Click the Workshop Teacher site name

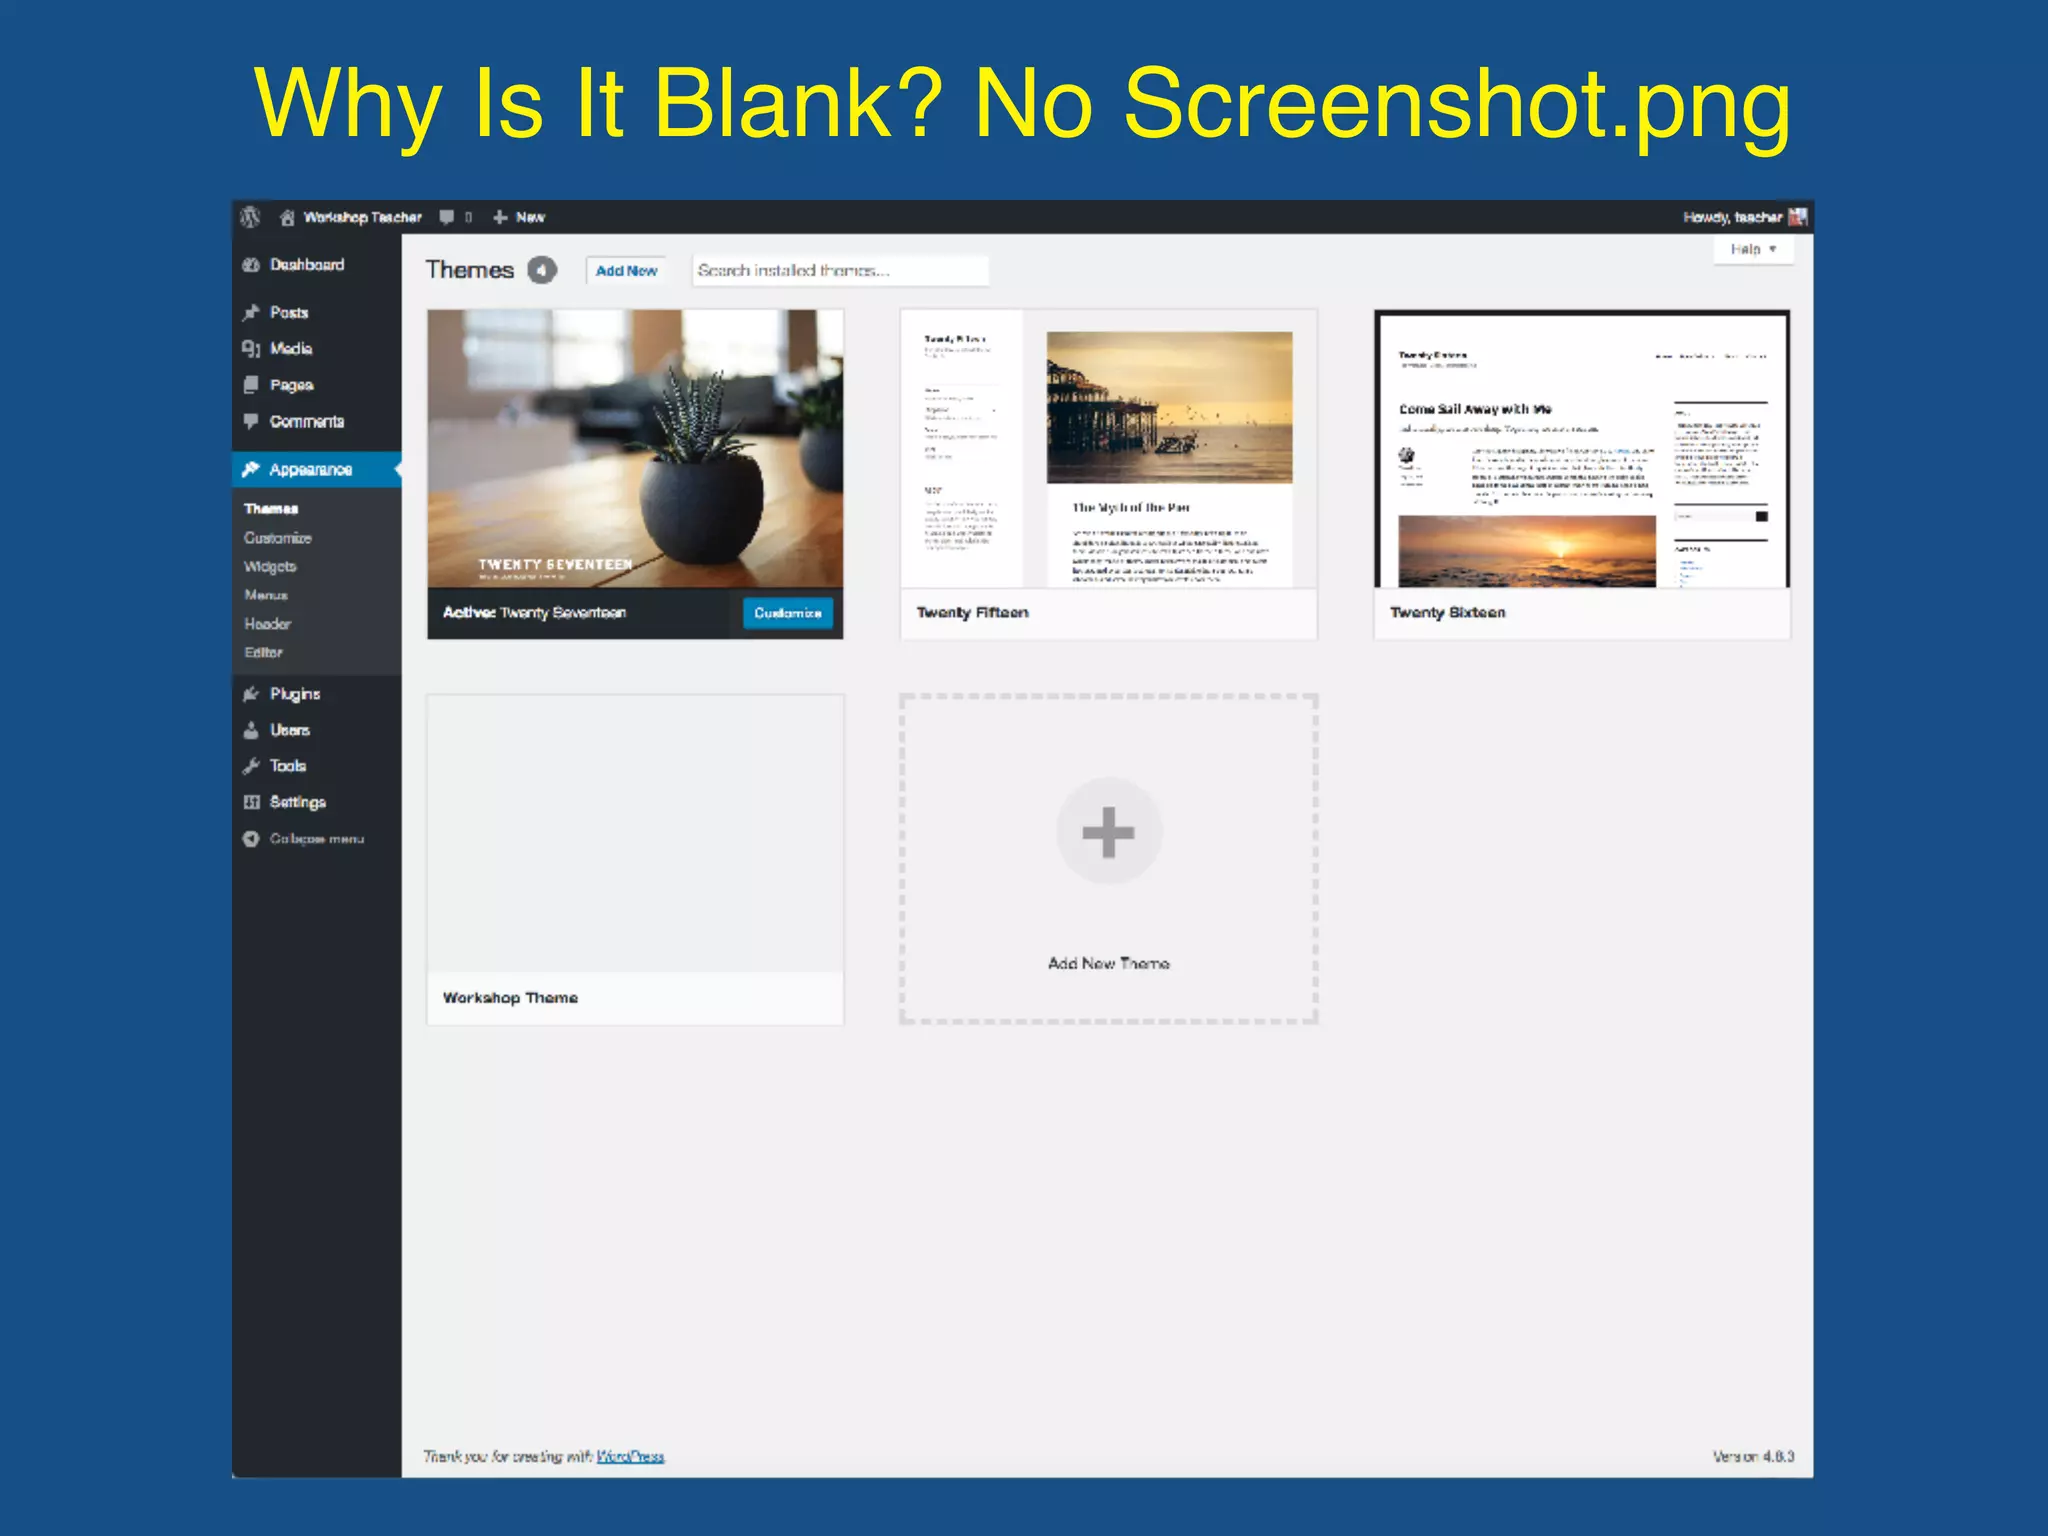click(x=362, y=217)
